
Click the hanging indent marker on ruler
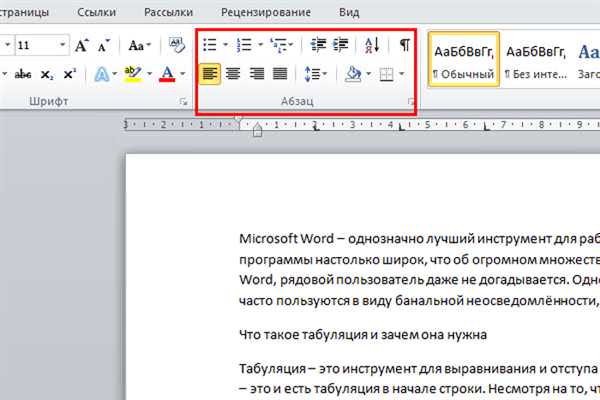point(258,127)
